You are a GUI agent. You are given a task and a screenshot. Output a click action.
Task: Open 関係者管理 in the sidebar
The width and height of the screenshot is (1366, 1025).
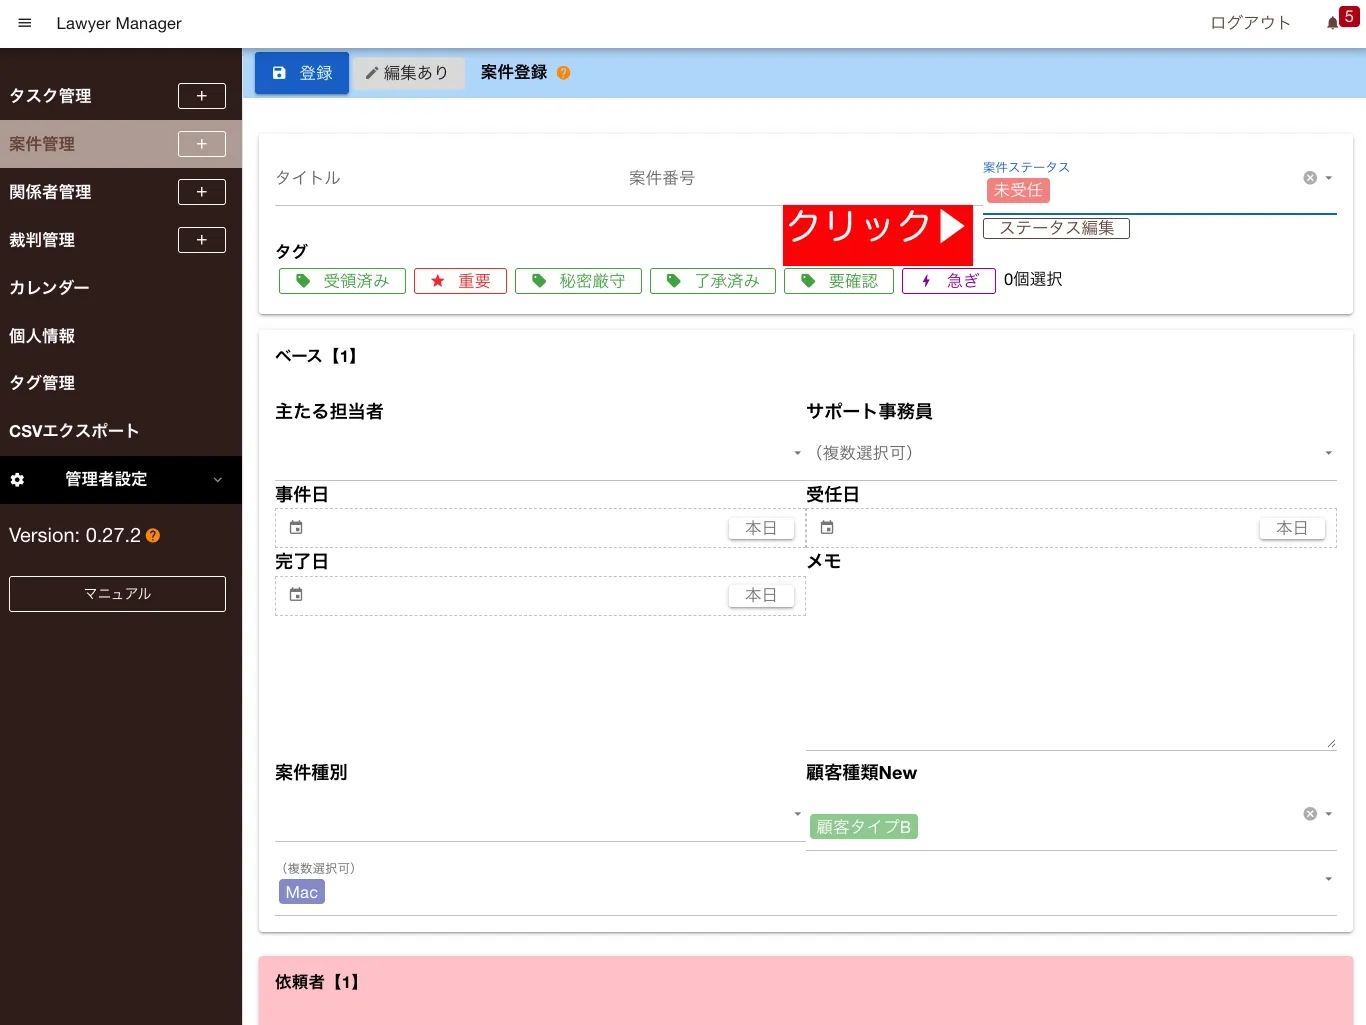(x=50, y=192)
